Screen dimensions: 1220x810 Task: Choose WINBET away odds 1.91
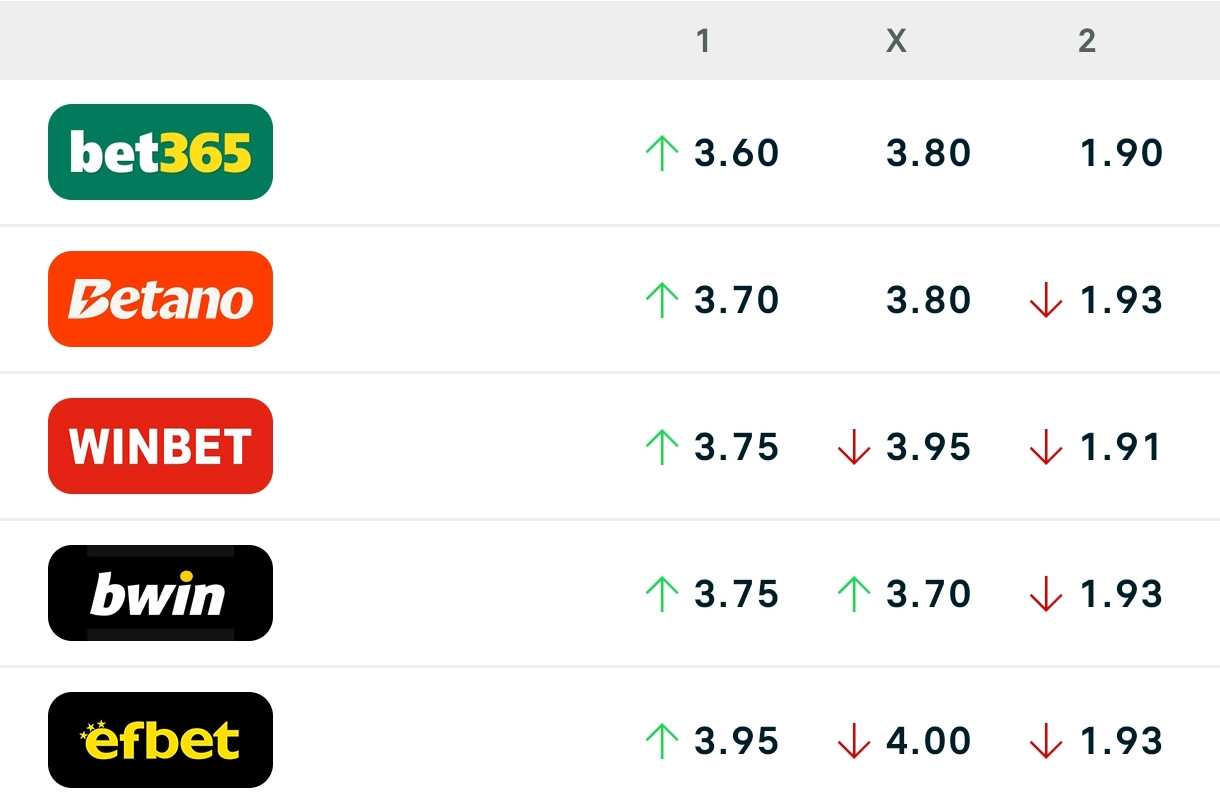point(1121,447)
